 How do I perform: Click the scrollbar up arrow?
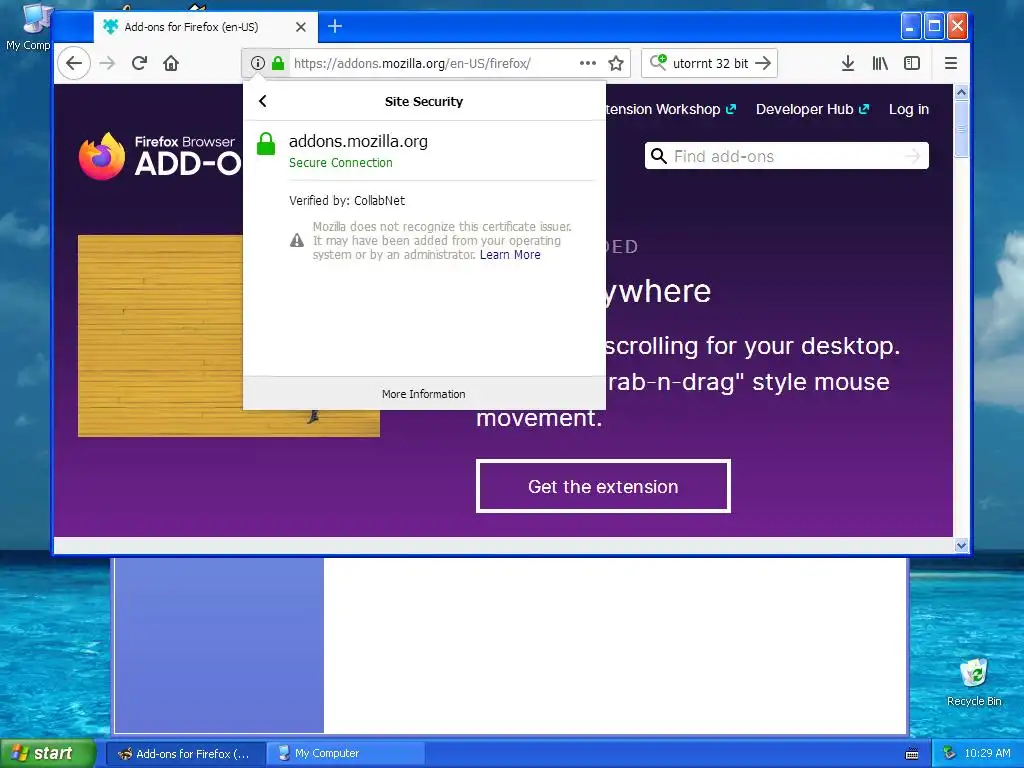click(961, 92)
